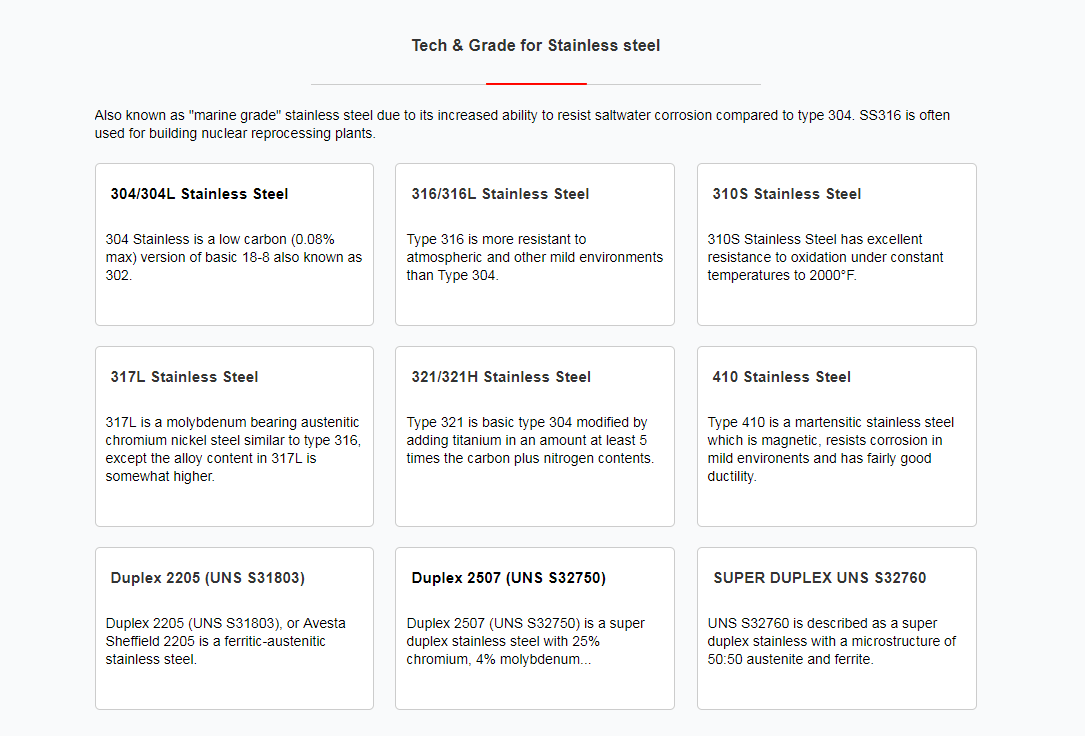1085x736 pixels.
Task: Click the Type 316 atmospheric resistance description
Action: tap(534, 257)
